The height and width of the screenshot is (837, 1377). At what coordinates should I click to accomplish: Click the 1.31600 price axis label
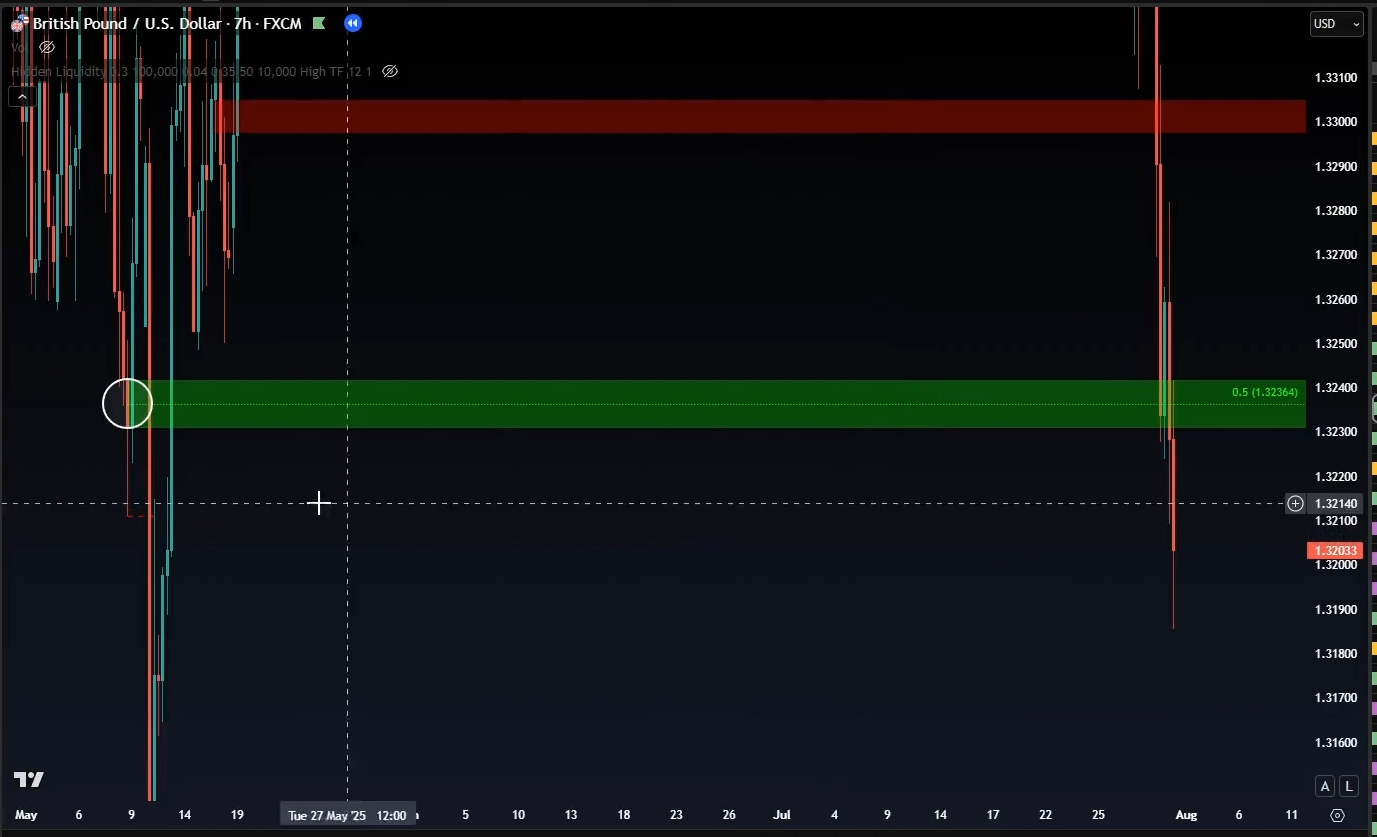pyautogui.click(x=1336, y=743)
